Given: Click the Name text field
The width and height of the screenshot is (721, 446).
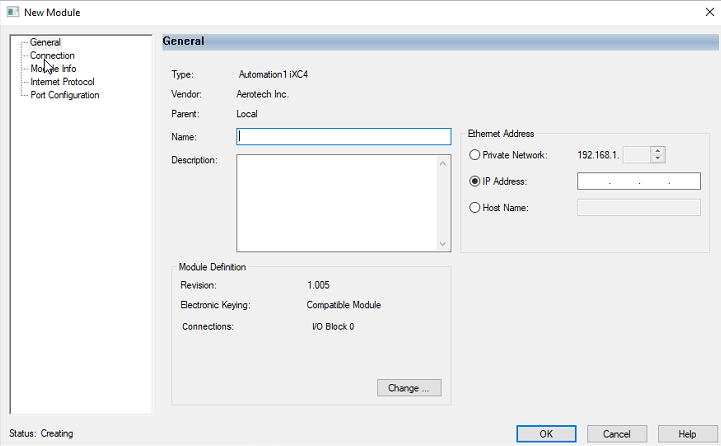Looking at the screenshot, I should (343, 137).
